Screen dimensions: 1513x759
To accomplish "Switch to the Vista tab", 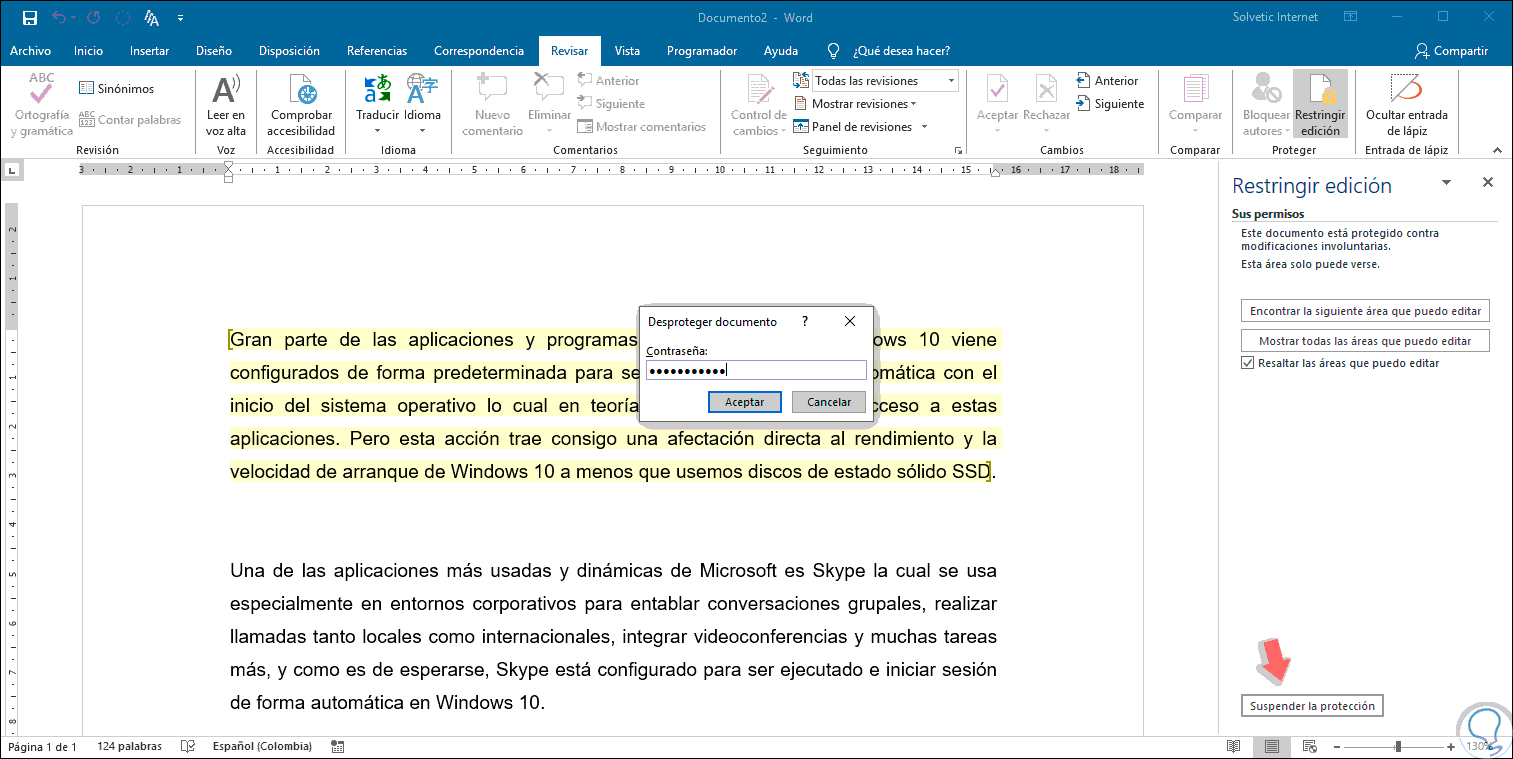I will click(x=627, y=51).
